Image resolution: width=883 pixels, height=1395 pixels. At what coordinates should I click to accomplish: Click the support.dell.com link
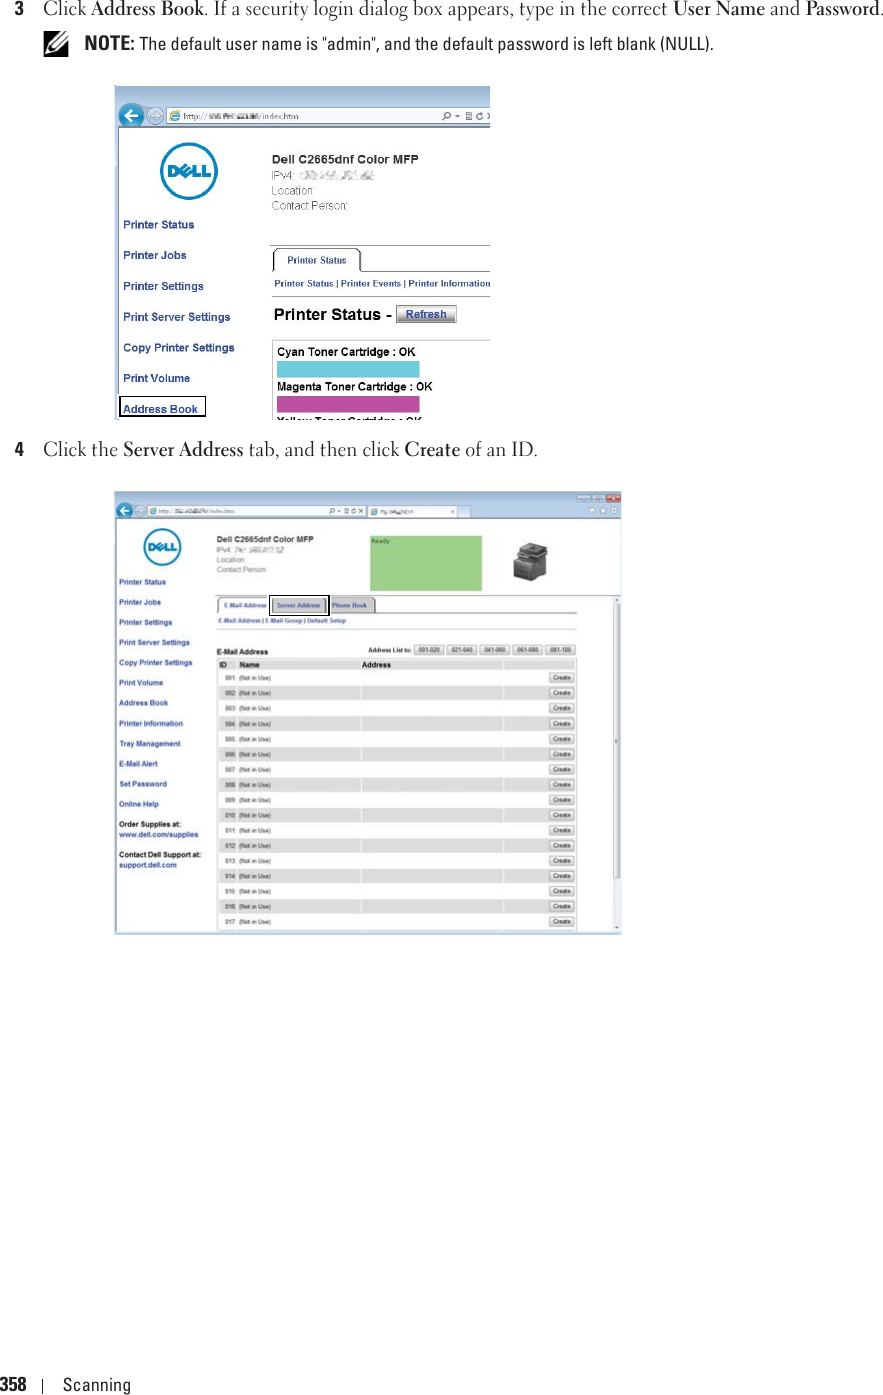[148, 866]
